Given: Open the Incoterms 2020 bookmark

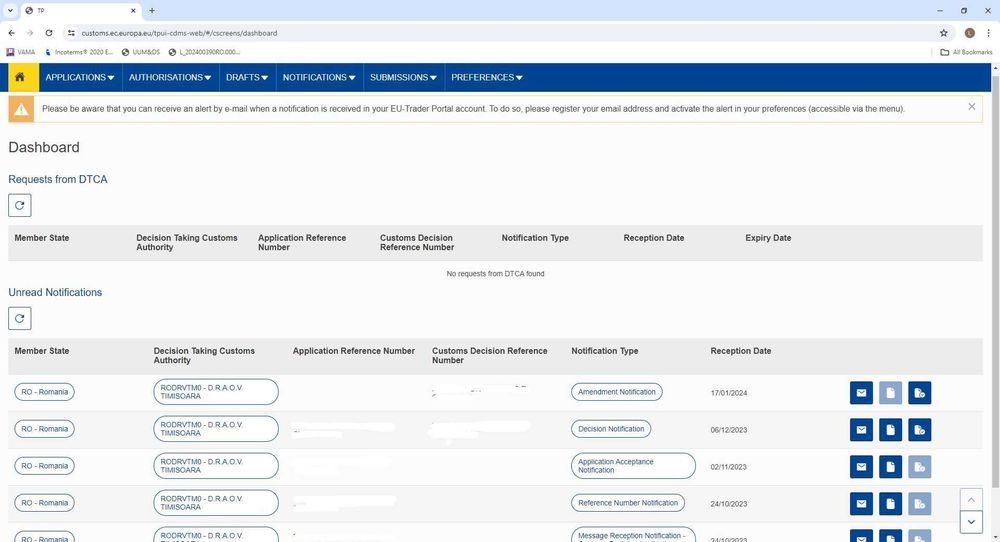Looking at the screenshot, I should pos(79,52).
